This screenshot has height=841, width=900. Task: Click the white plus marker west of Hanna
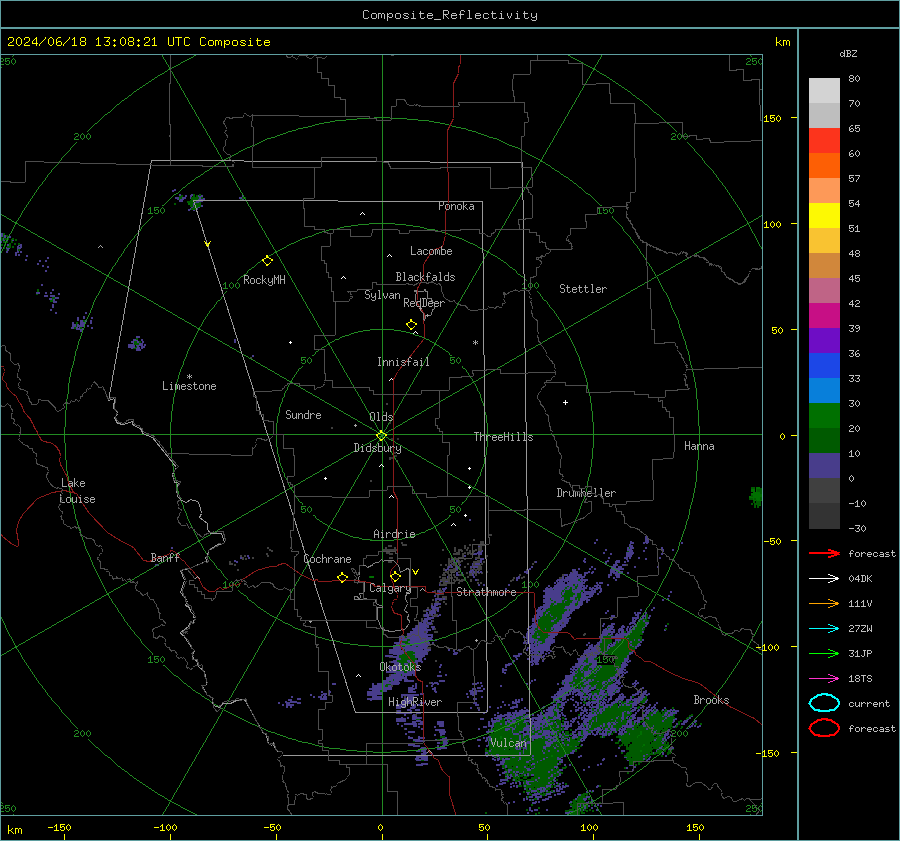click(565, 402)
